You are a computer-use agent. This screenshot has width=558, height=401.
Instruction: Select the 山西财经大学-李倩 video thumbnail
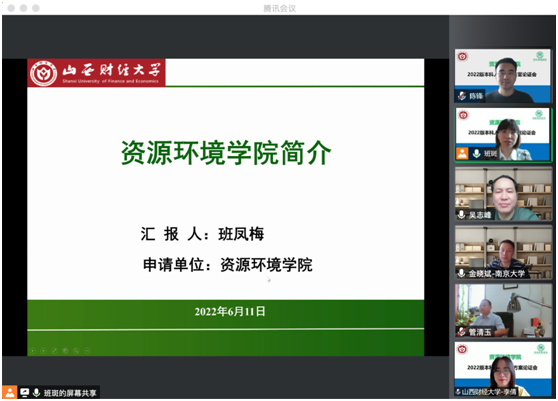click(503, 369)
